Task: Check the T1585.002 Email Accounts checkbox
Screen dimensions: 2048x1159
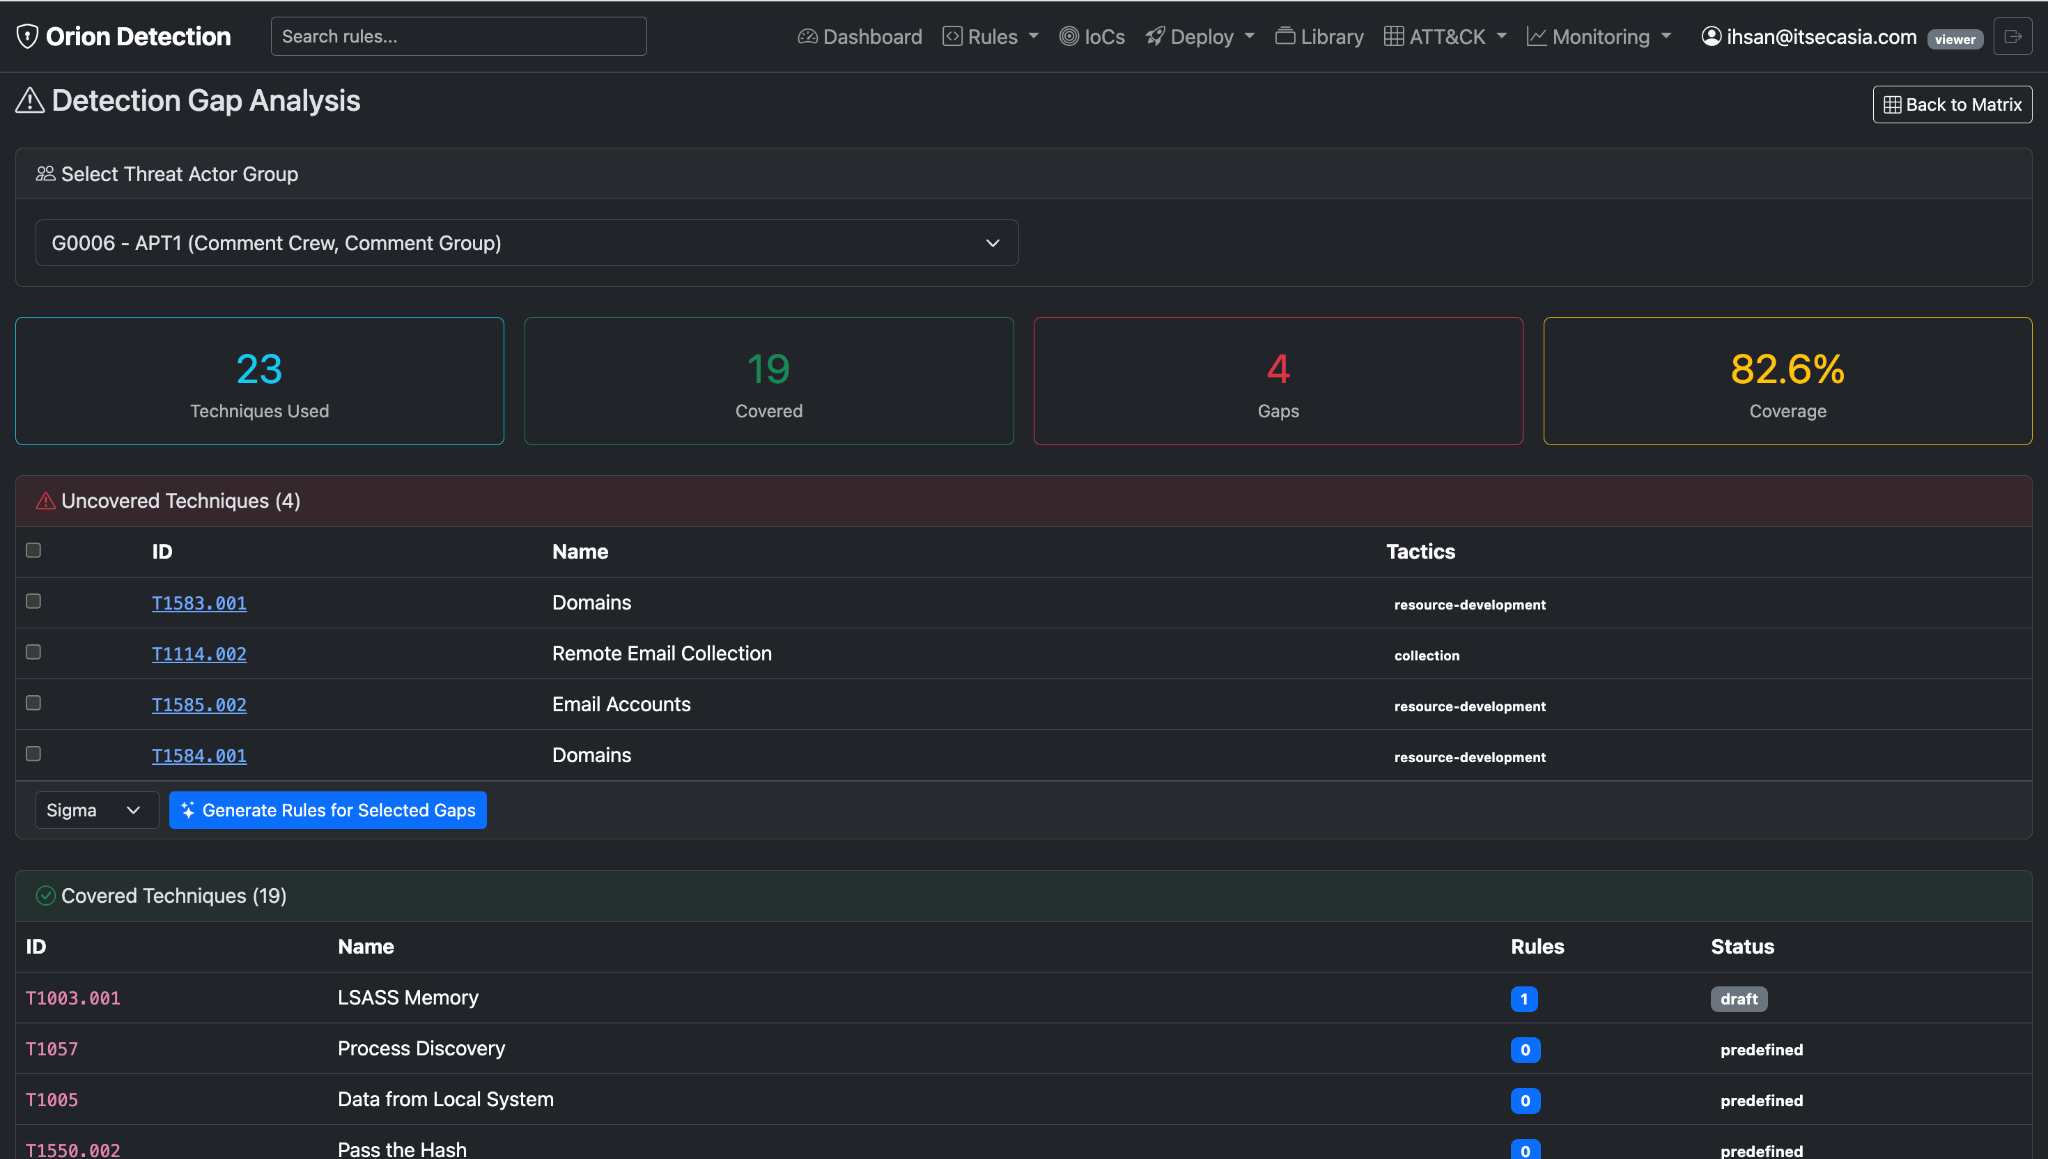Action: 34,703
